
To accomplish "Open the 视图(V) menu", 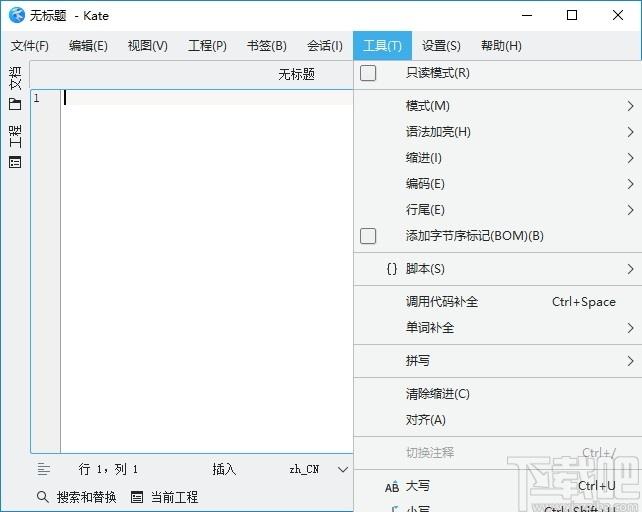I will 148,45.
